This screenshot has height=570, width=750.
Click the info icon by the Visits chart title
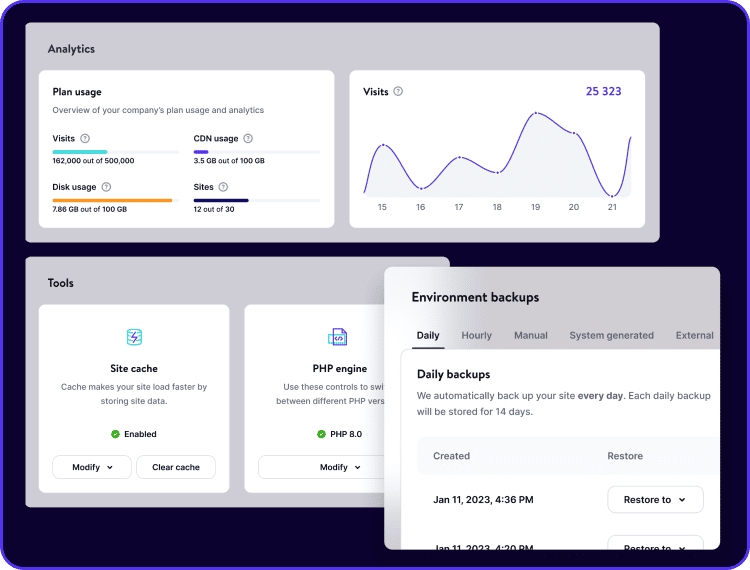398,92
